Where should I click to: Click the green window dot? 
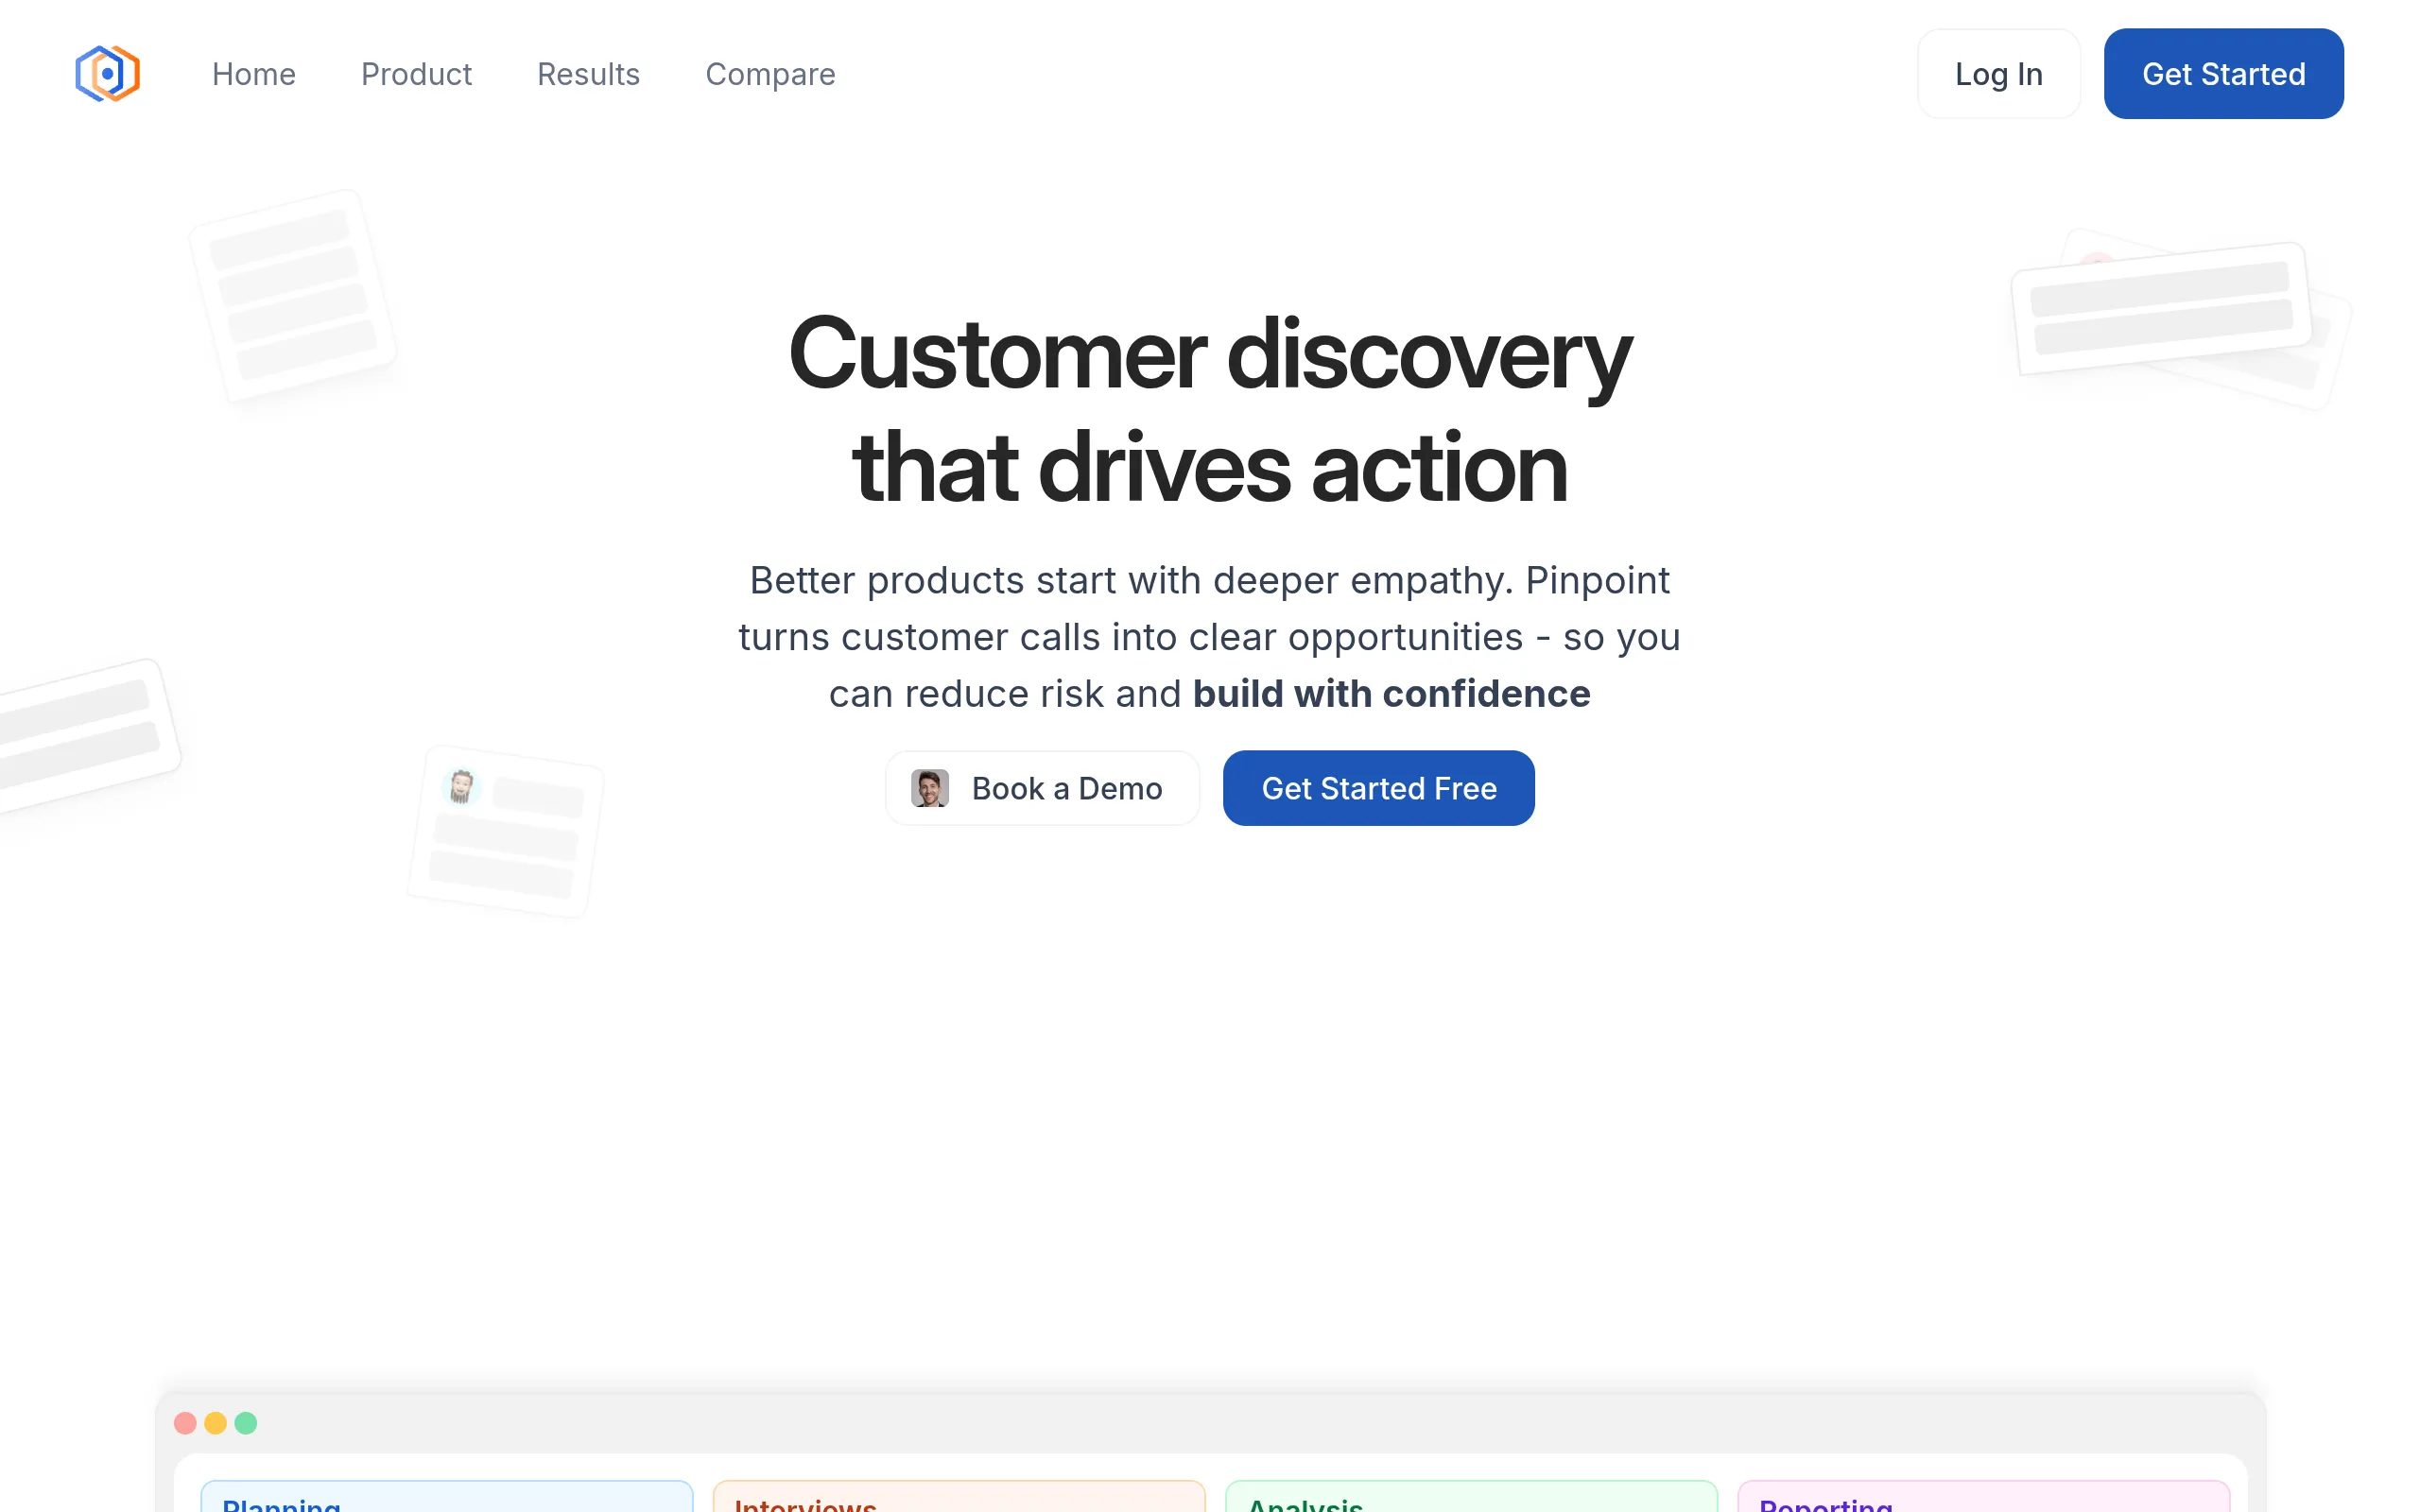pos(246,1423)
